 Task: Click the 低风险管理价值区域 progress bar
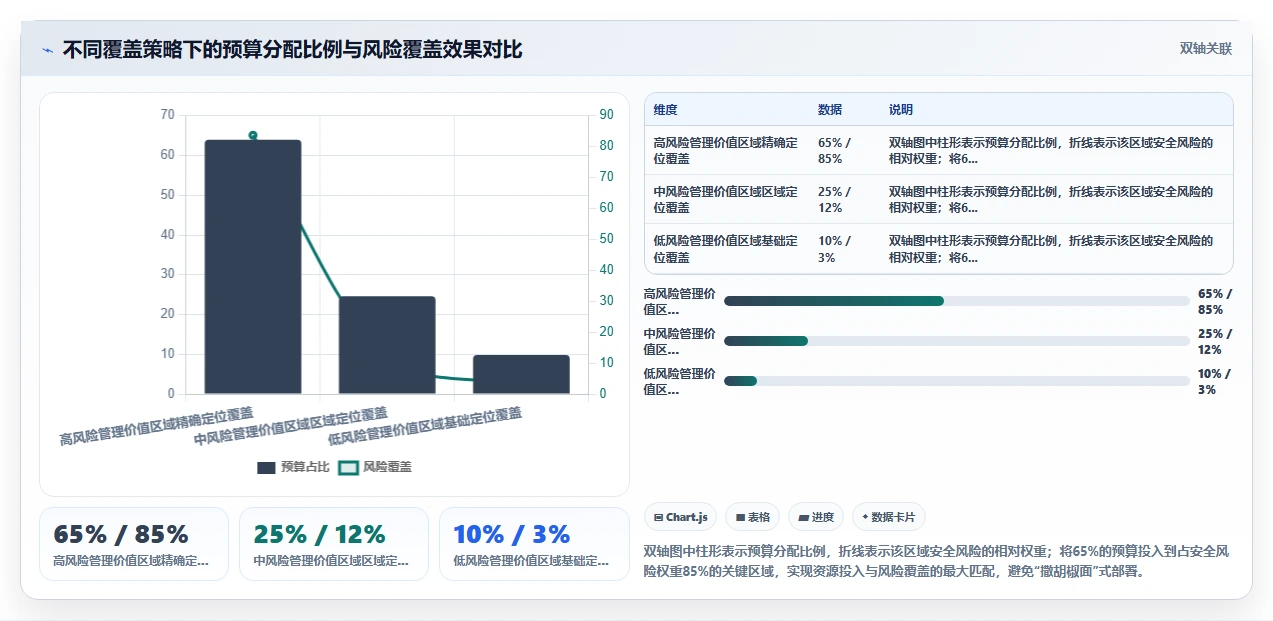(x=957, y=381)
